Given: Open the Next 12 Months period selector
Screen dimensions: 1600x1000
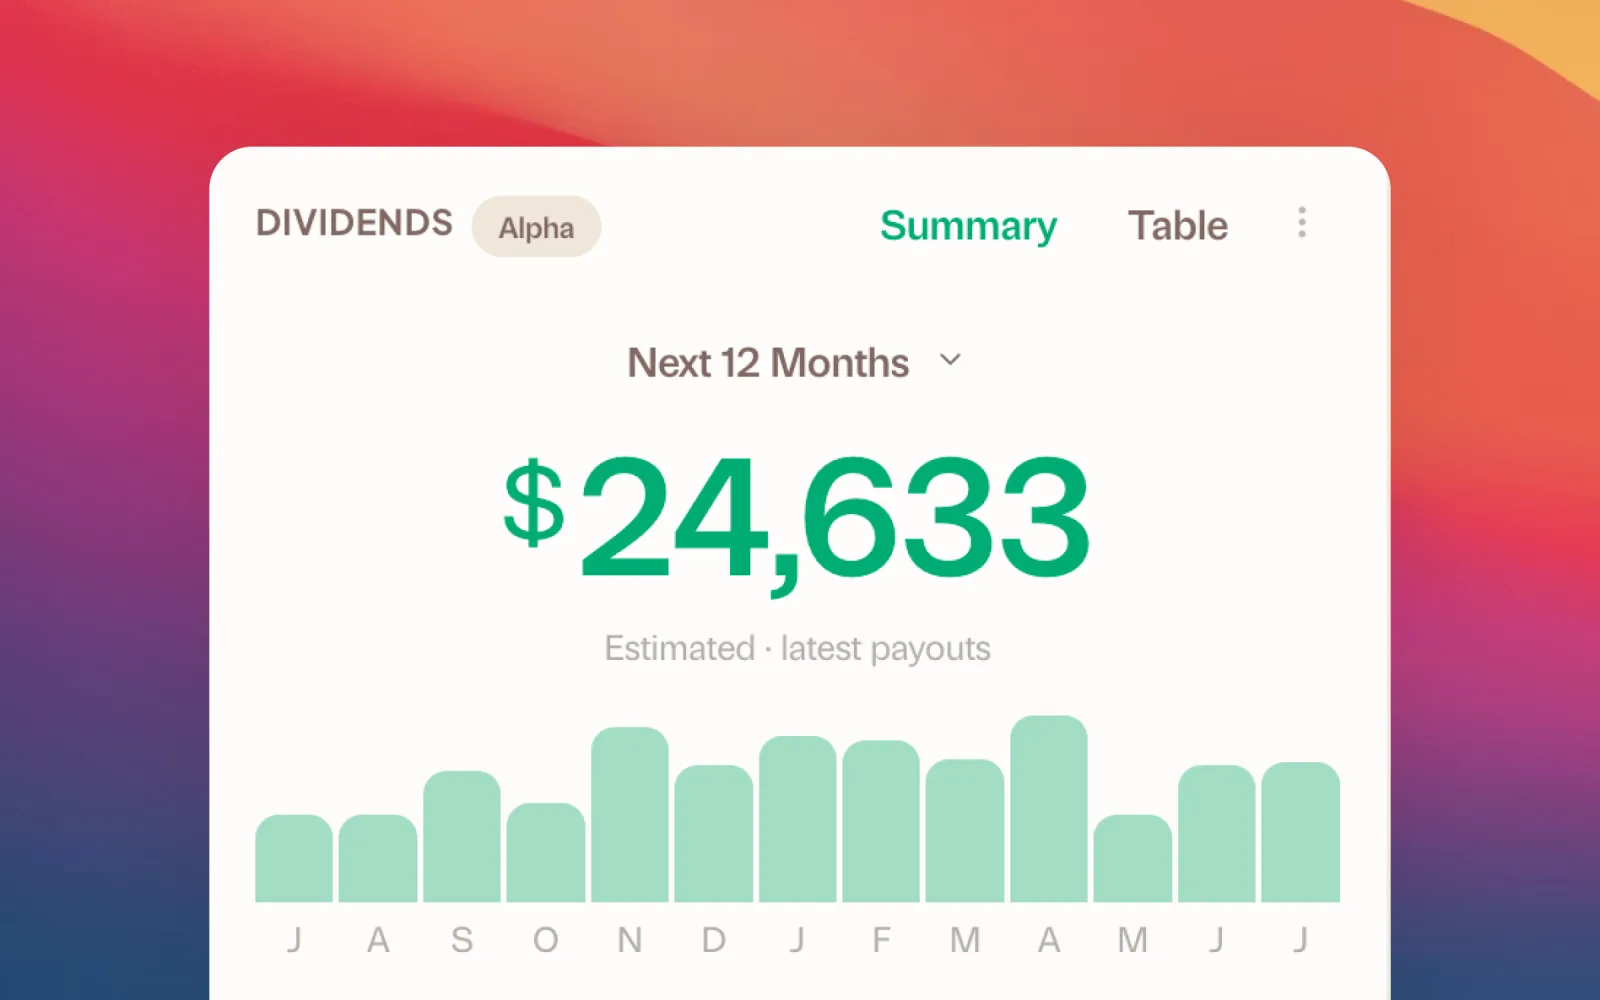Looking at the screenshot, I should [x=794, y=362].
